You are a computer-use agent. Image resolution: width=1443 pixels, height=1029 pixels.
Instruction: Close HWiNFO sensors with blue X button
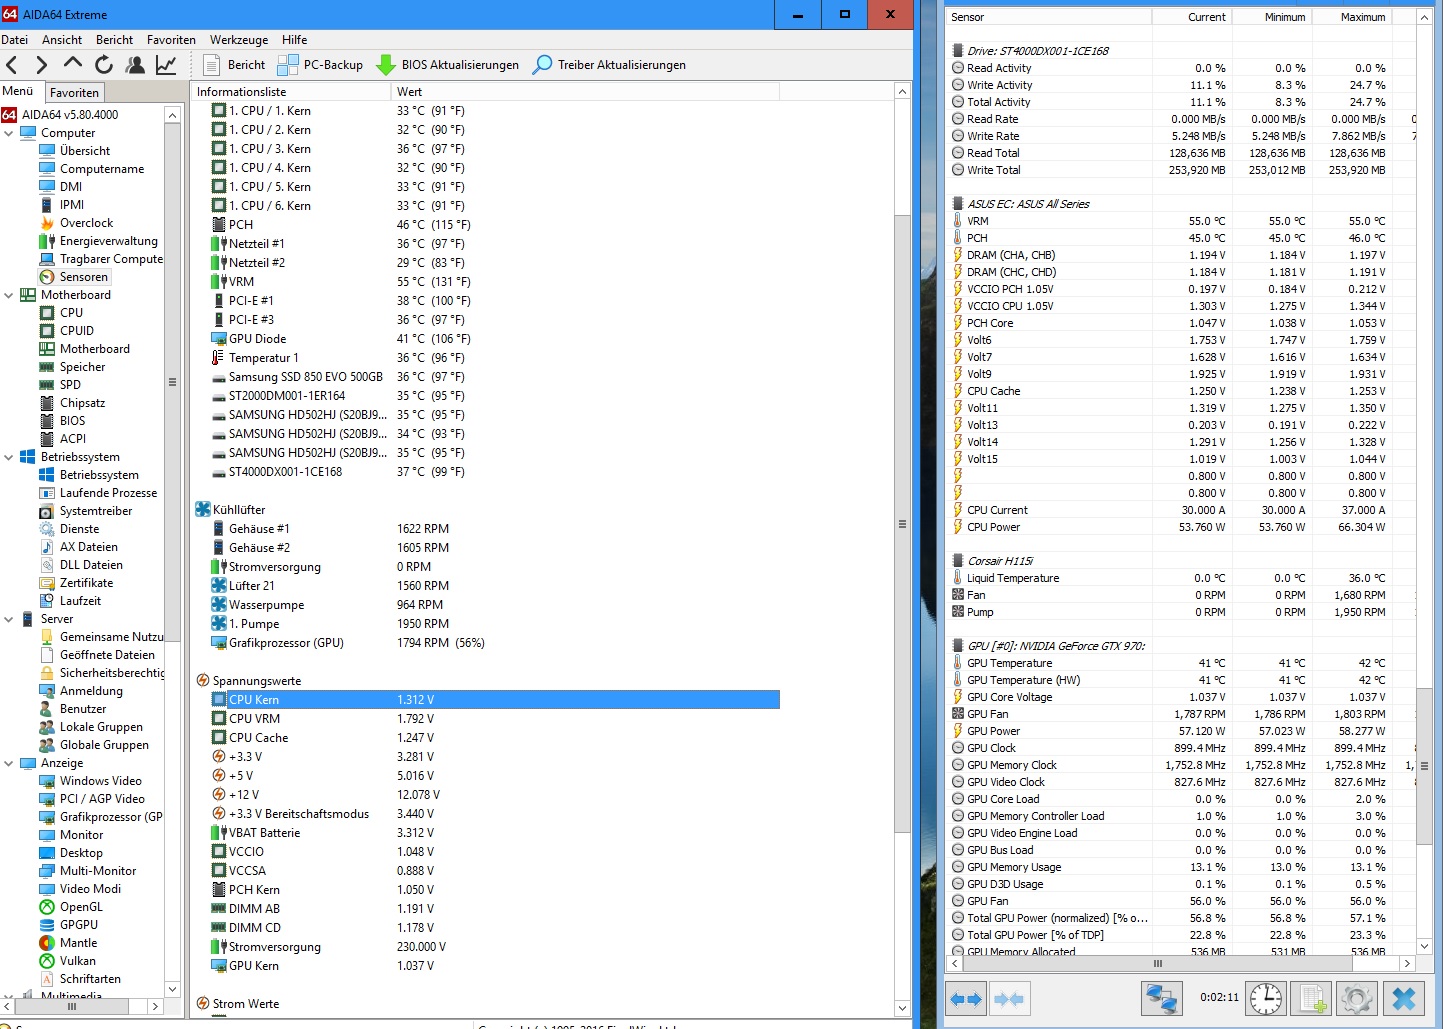pyautogui.click(x=1404, y=999)
